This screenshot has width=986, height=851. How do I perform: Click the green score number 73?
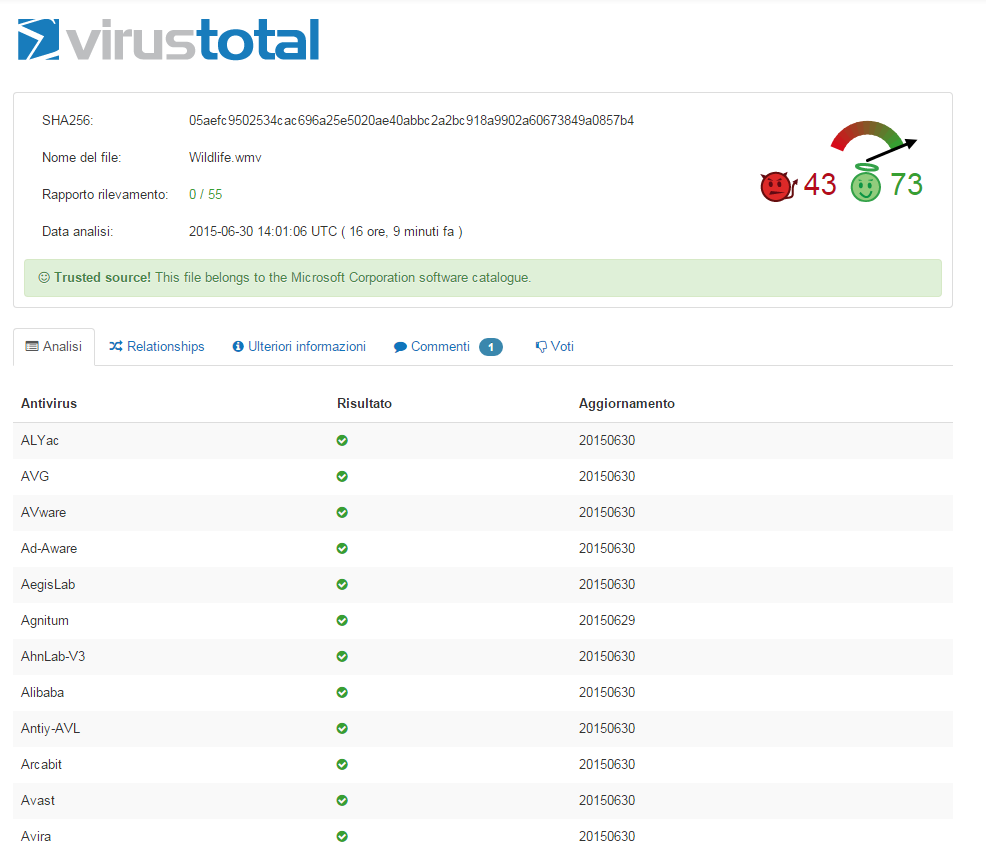click(906, 185)
